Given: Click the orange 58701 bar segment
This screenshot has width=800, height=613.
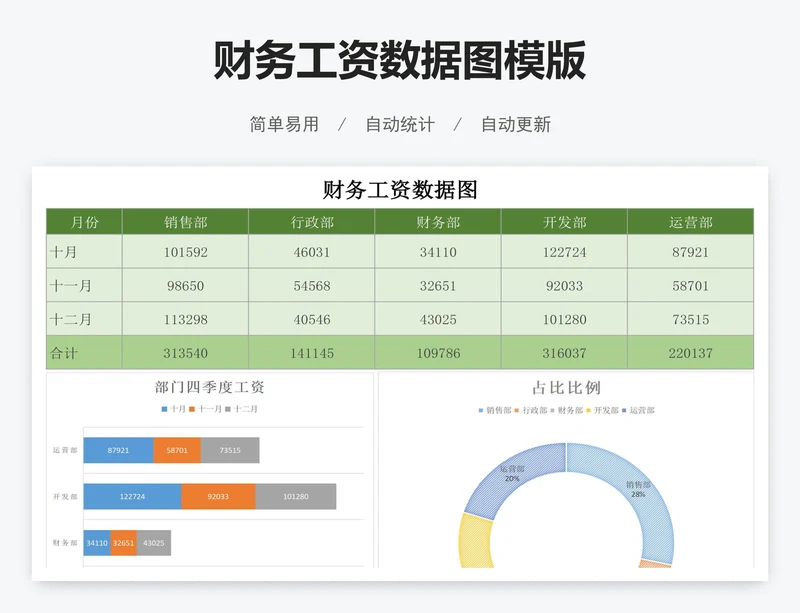Looking at the screenshot, I should click(177, 450).
